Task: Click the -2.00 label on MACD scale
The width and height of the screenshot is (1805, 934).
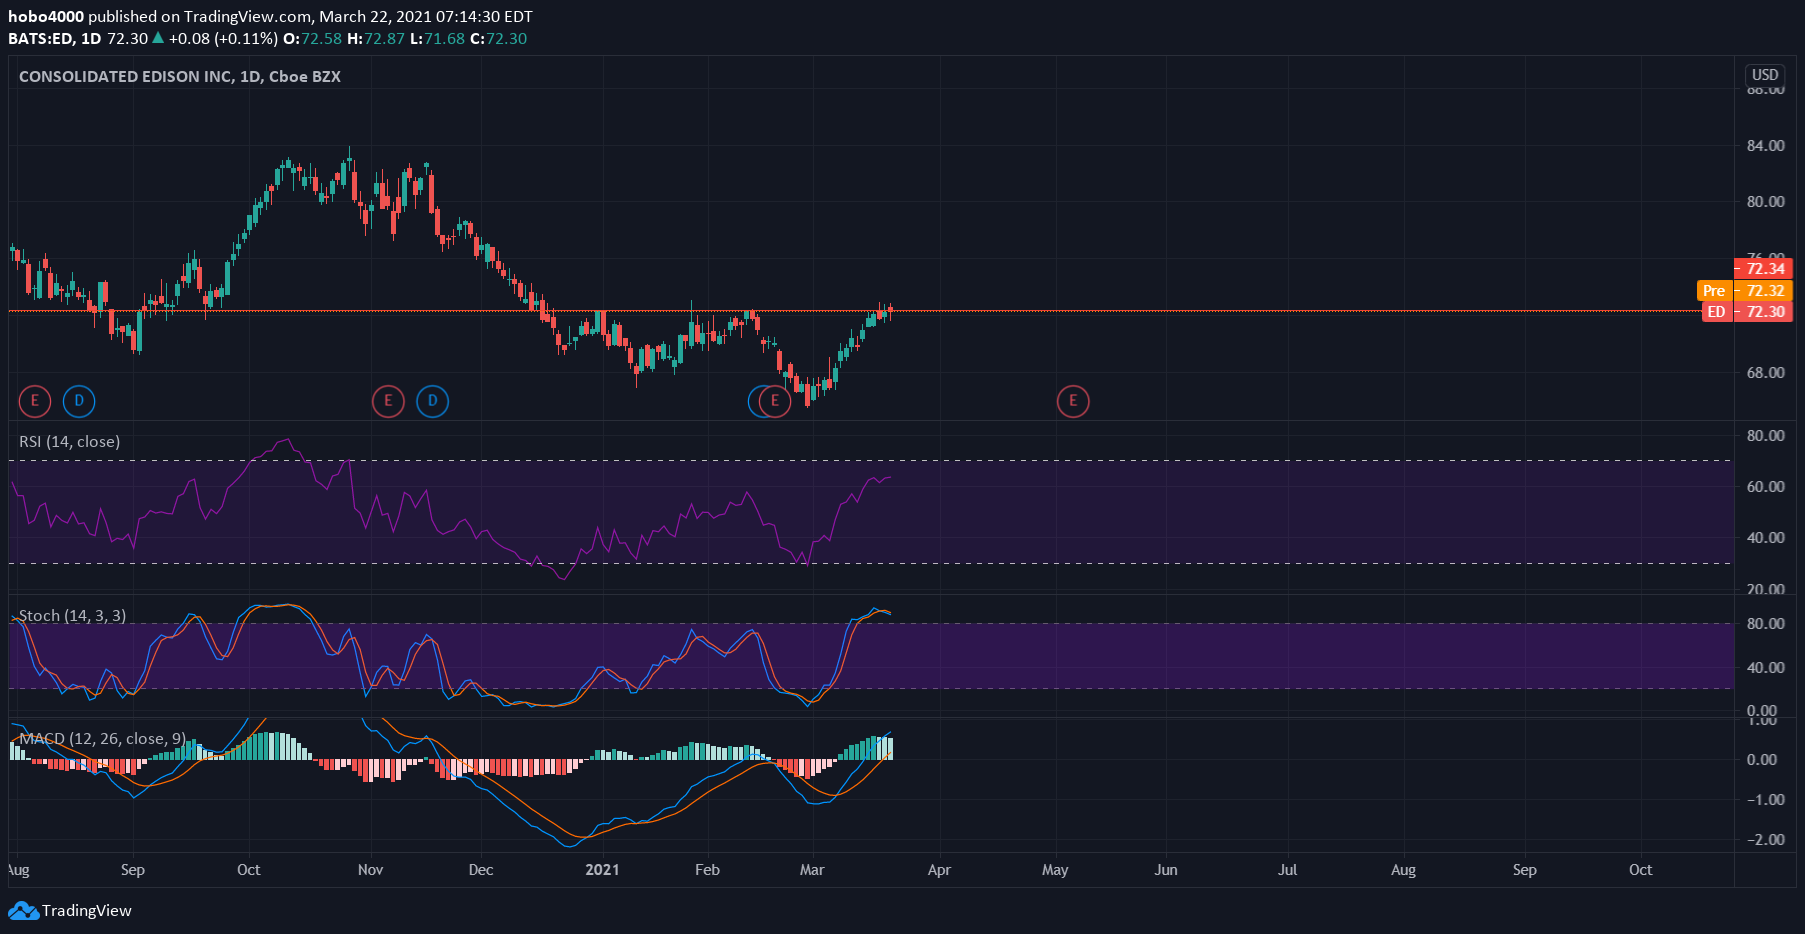Action: click(x=1765, y=839)
